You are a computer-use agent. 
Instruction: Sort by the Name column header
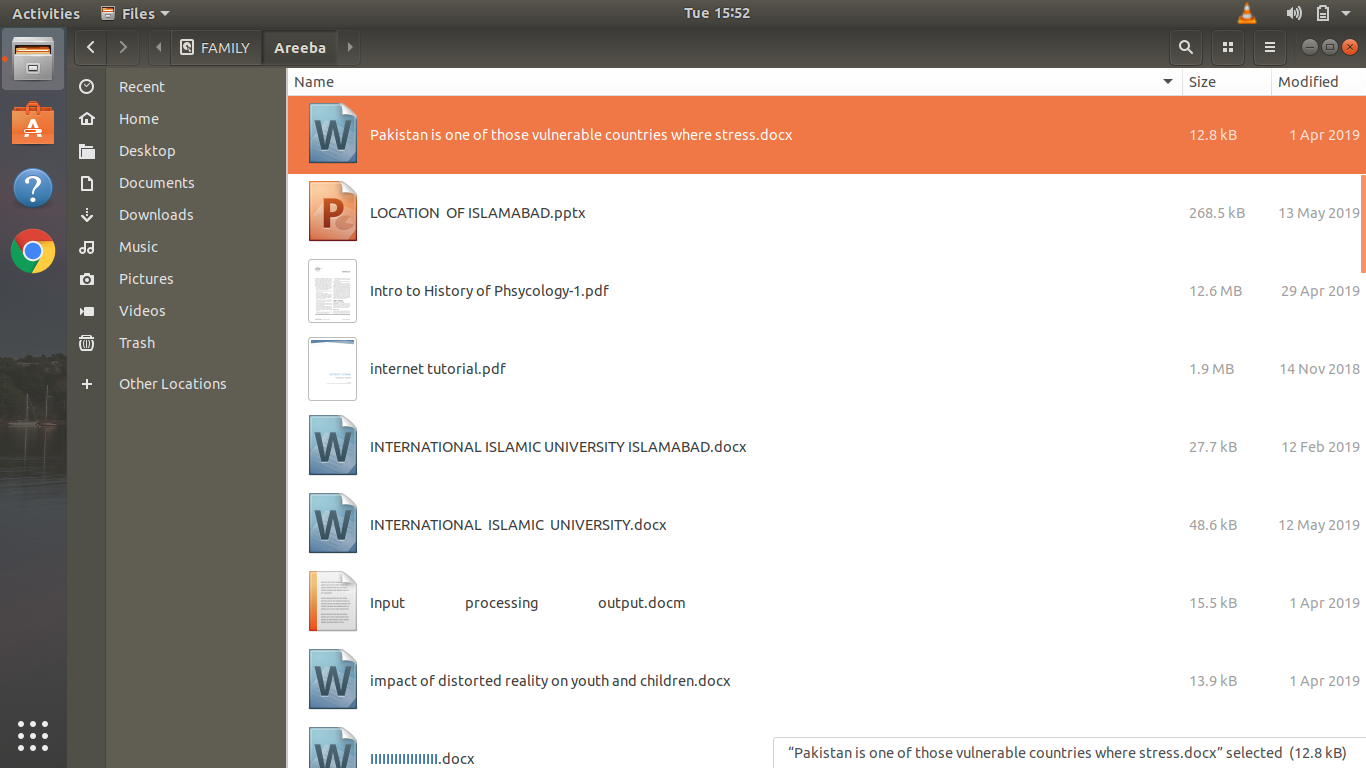point(734,82)
